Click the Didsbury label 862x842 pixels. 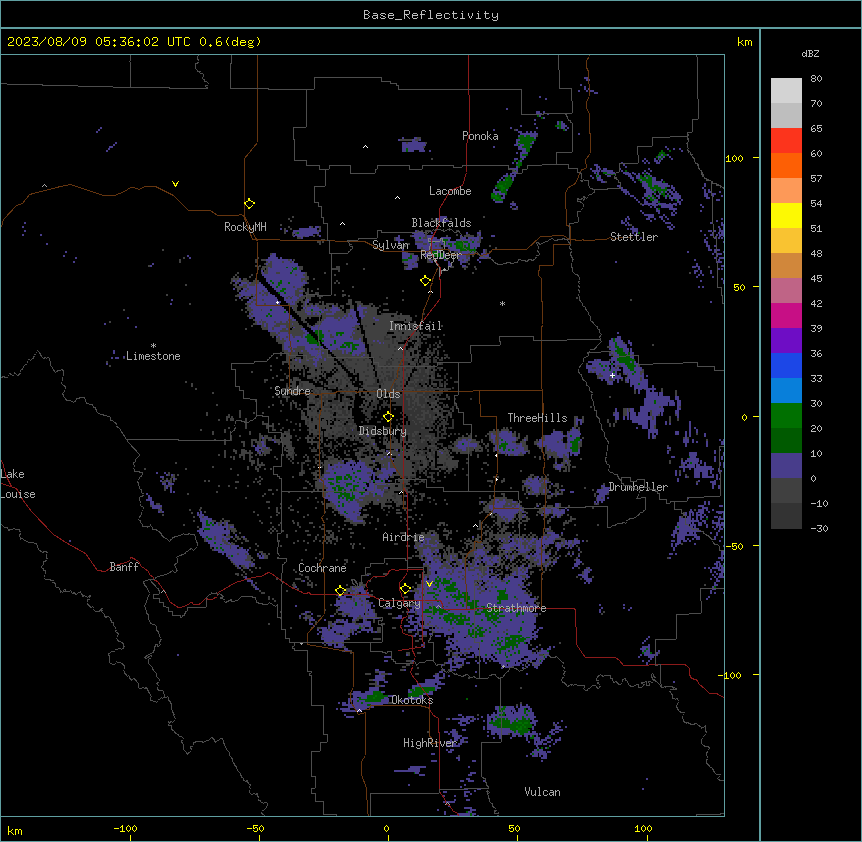click(383, 431)
